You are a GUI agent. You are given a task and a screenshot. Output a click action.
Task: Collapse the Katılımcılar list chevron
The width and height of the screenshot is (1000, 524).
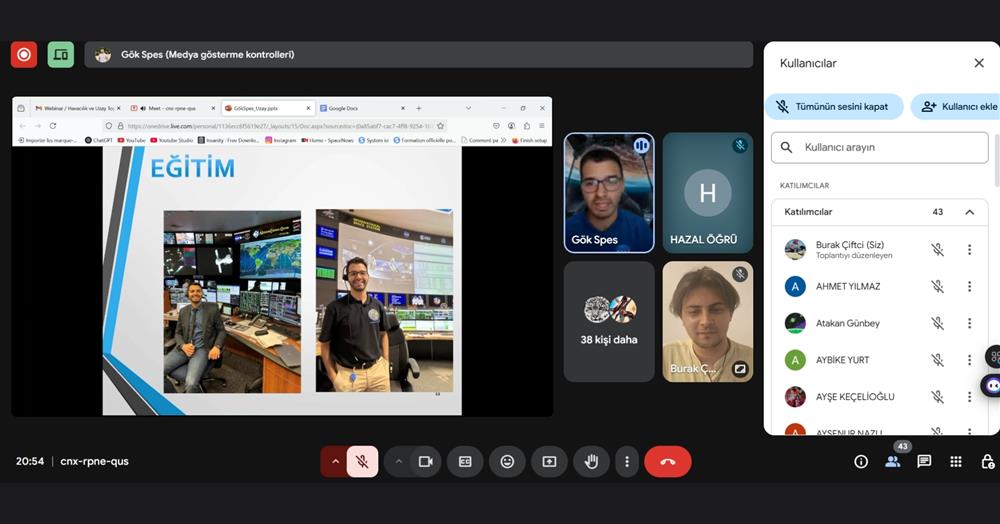969,212
